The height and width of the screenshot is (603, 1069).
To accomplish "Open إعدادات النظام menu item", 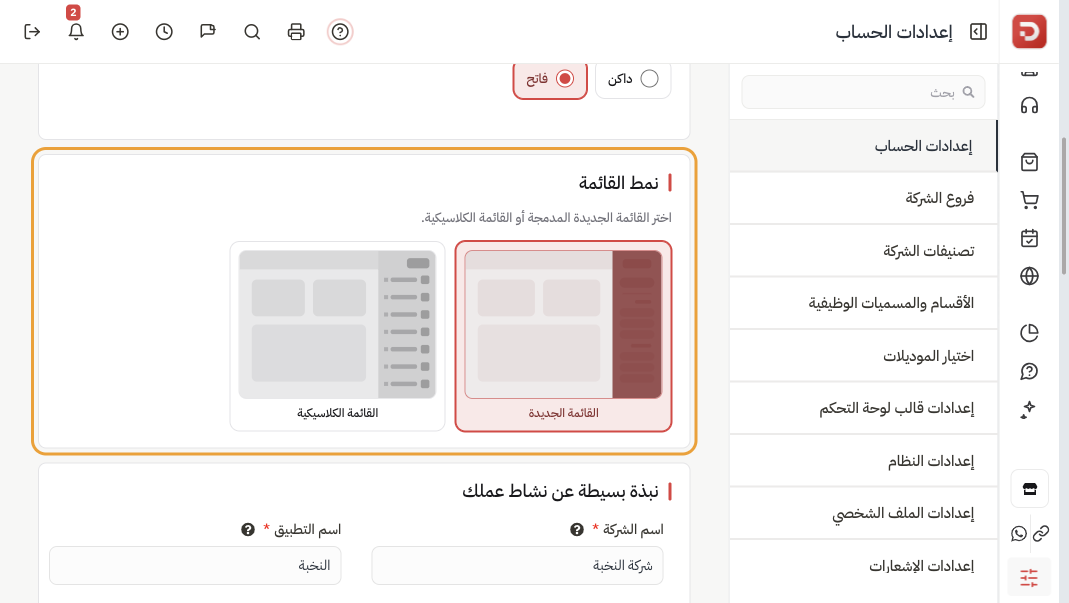I will pos(863,461).
